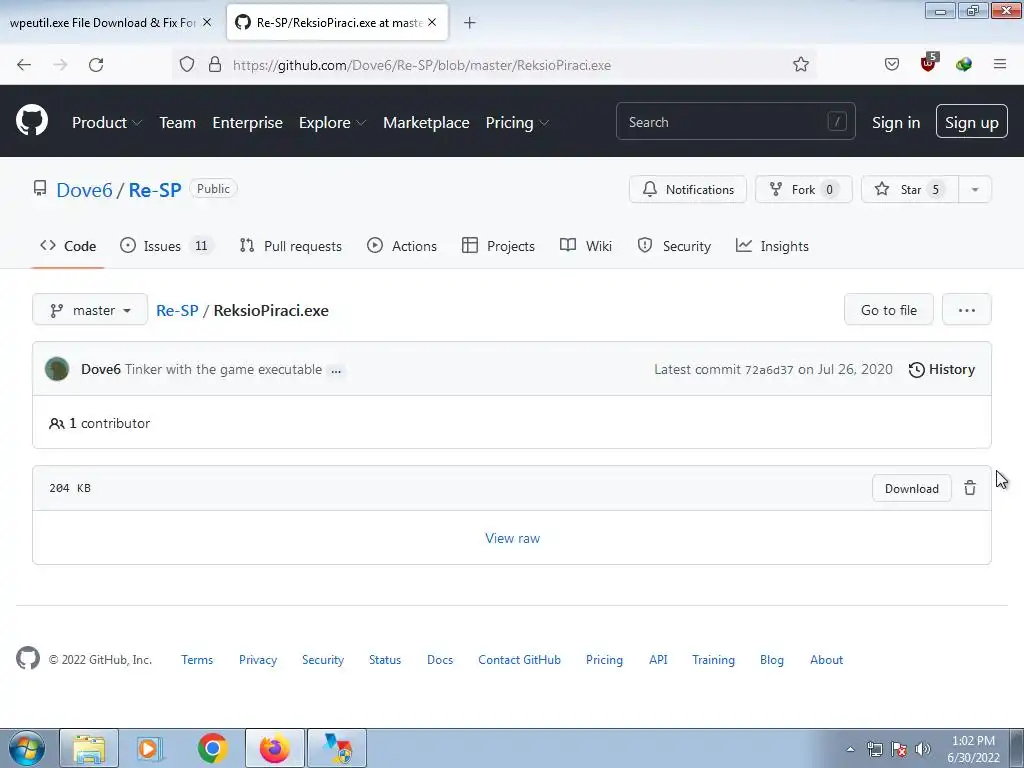Switch to the Insights tab

[772, 246]
